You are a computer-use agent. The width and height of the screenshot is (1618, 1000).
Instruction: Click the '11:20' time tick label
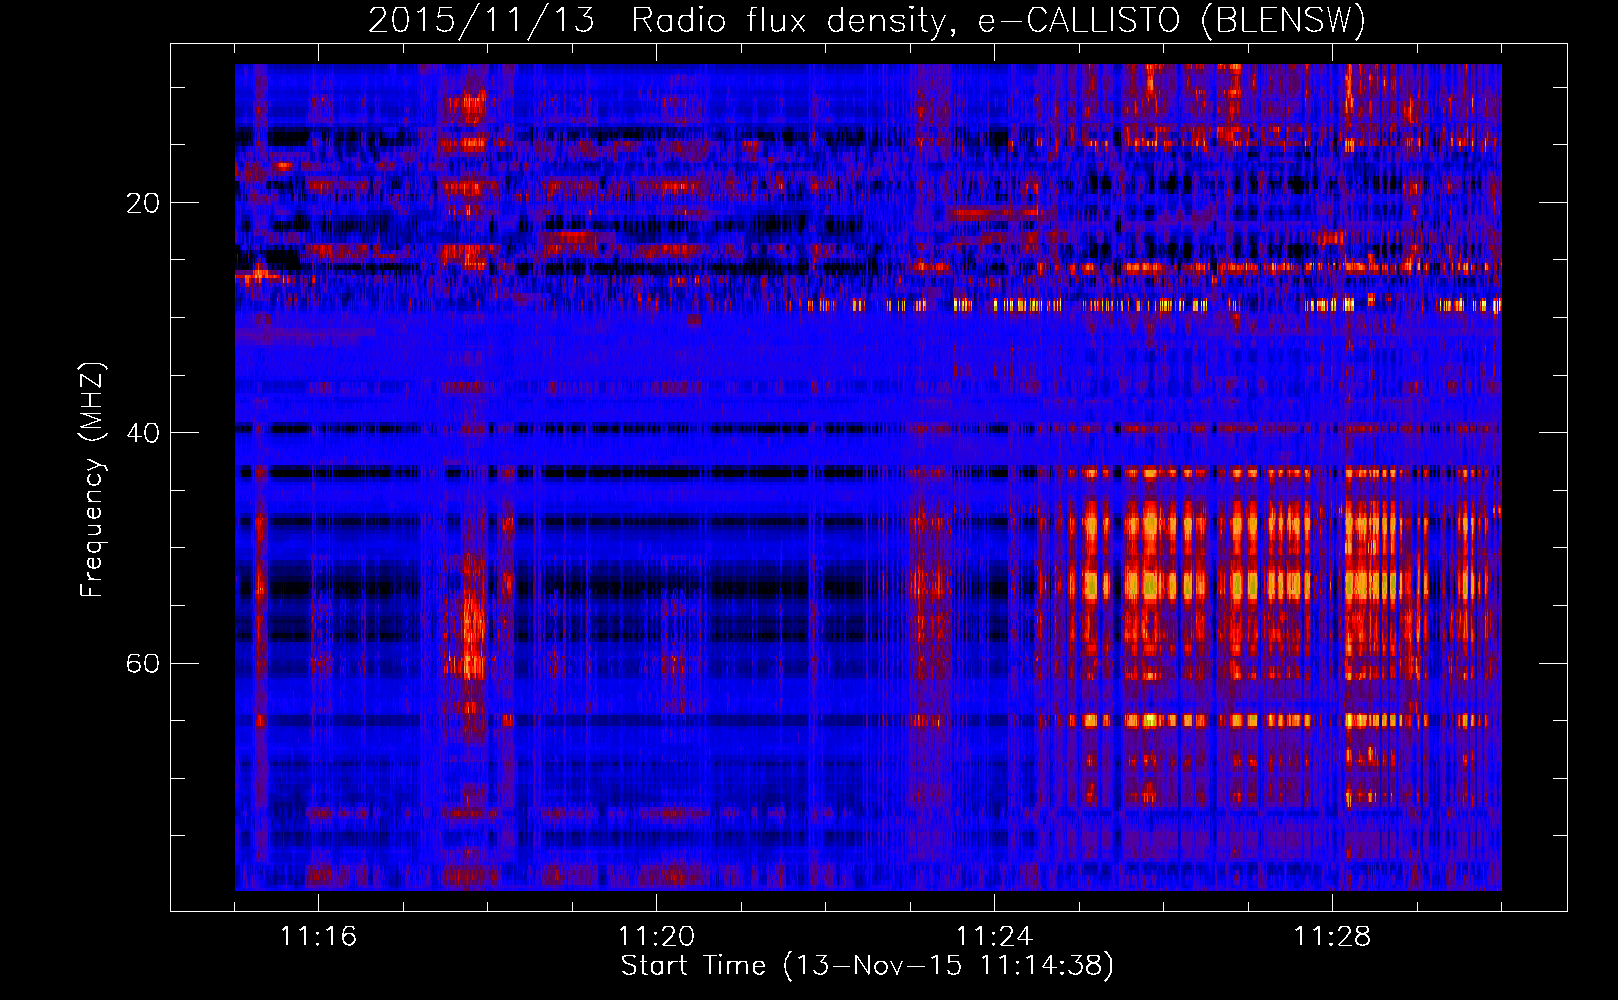656,936
